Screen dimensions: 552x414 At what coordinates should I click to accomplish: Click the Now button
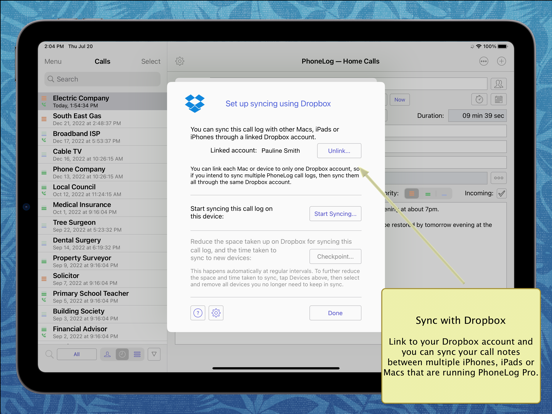[x=400, y=100]
